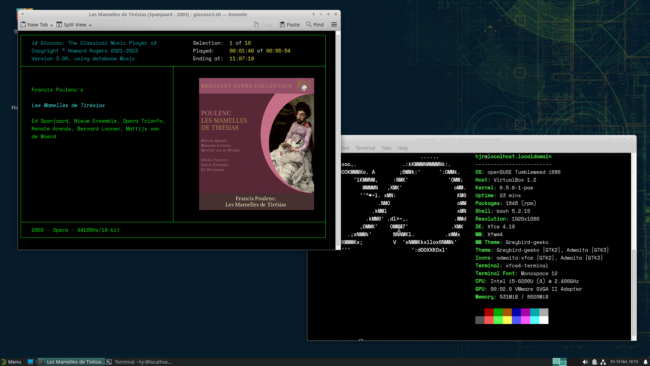Click the Terminal window vertical scrollbar
650x366 pixels.
(633, 247)
